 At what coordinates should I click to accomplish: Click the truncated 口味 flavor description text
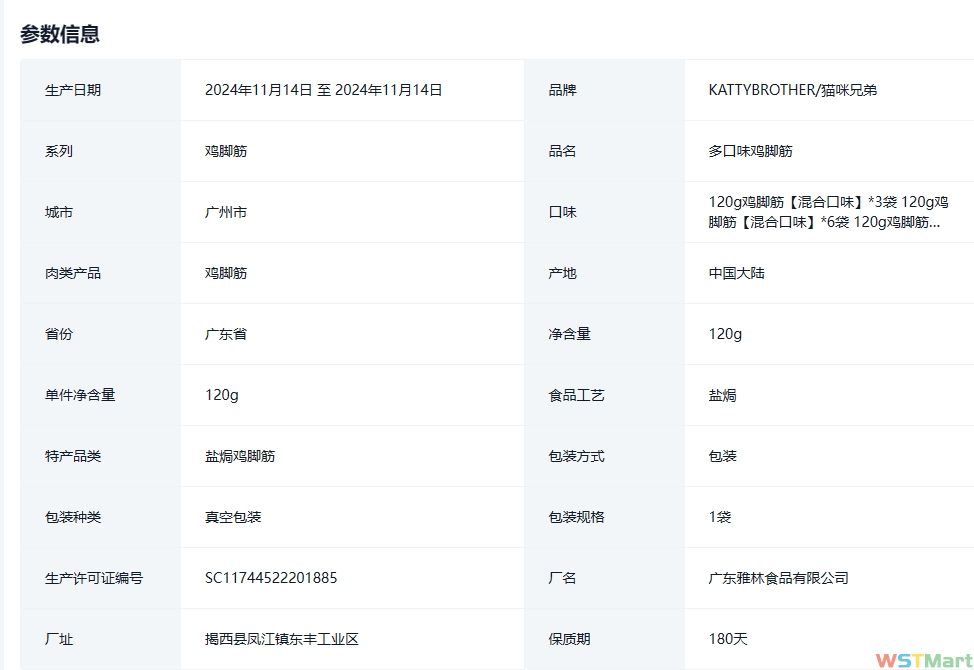[828, 212]
